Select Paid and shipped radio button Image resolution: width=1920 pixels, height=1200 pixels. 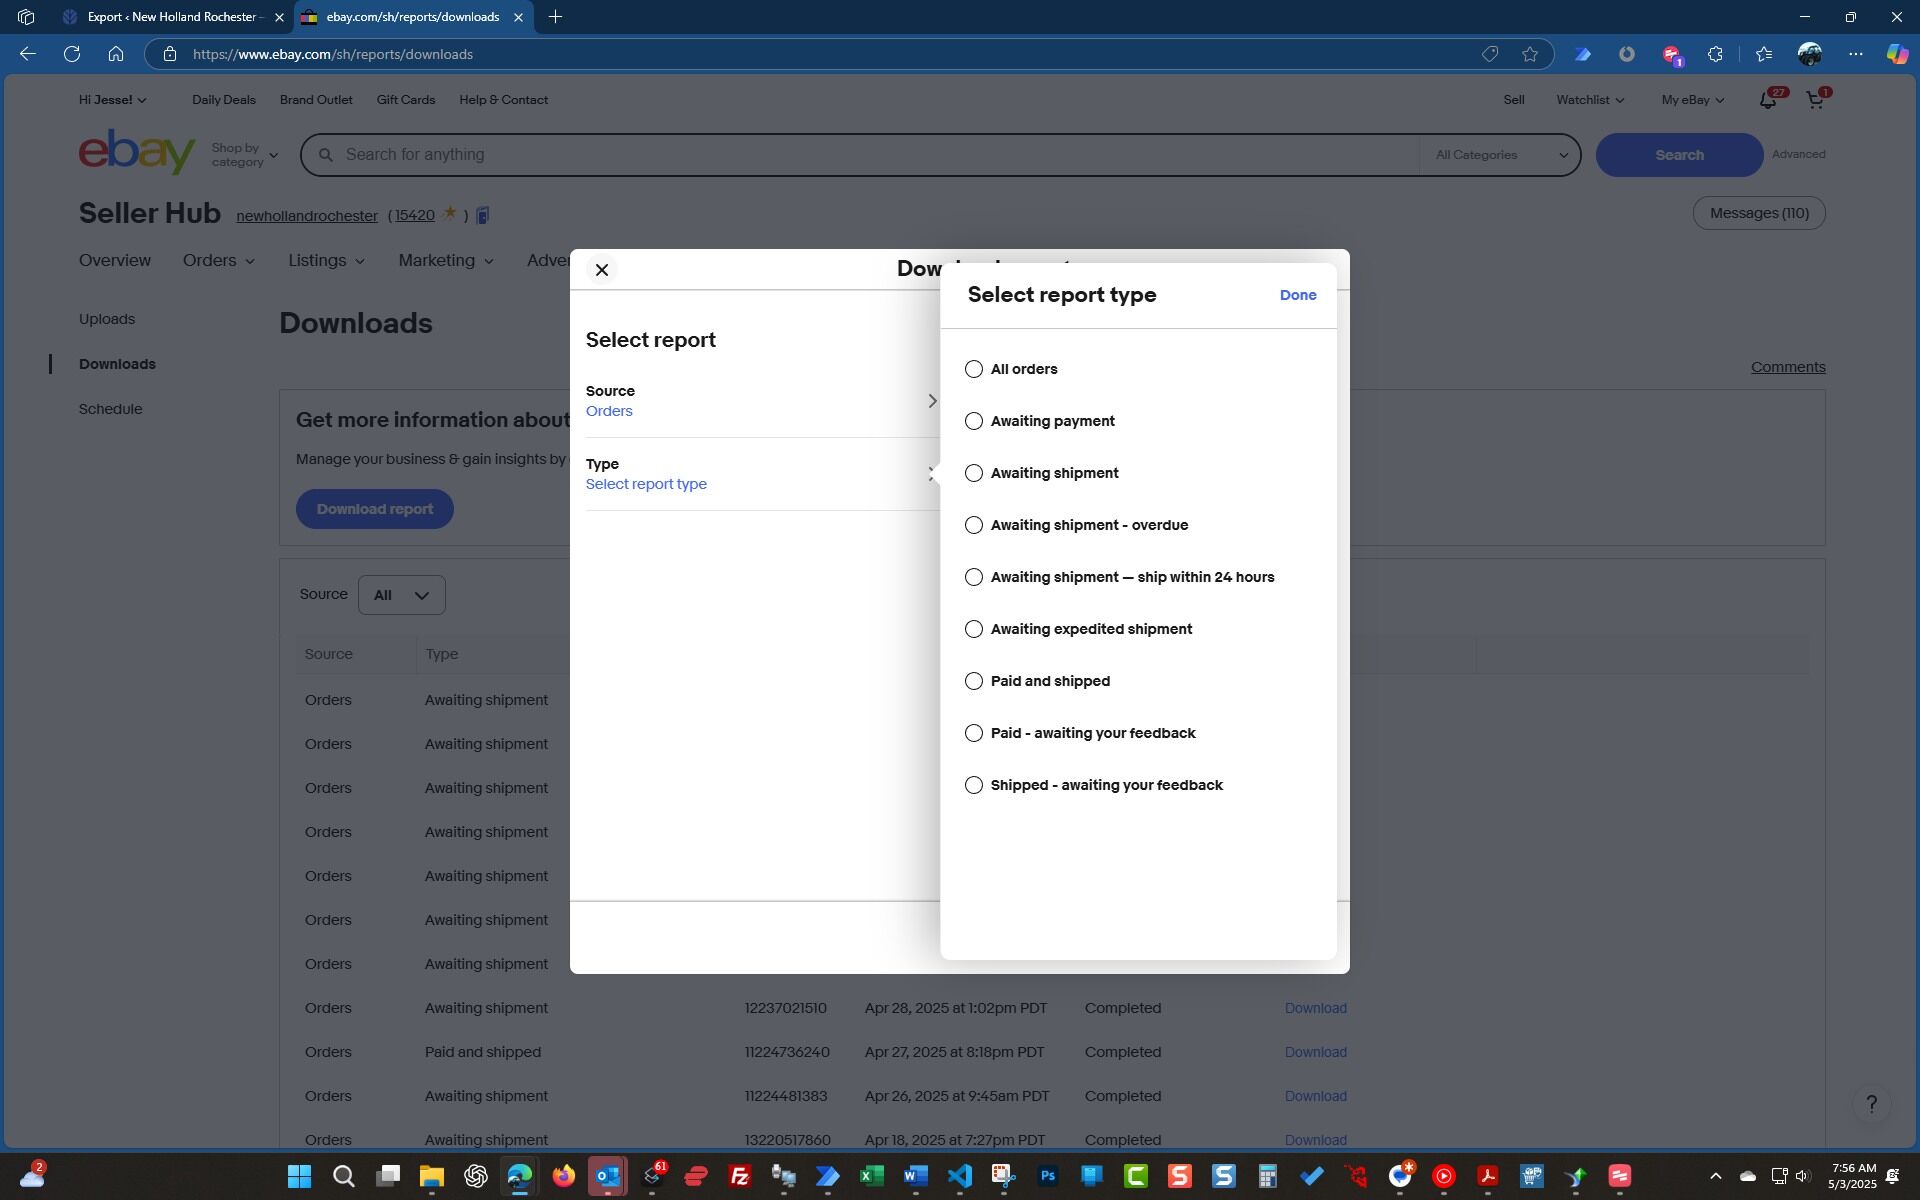pos(974,681)
